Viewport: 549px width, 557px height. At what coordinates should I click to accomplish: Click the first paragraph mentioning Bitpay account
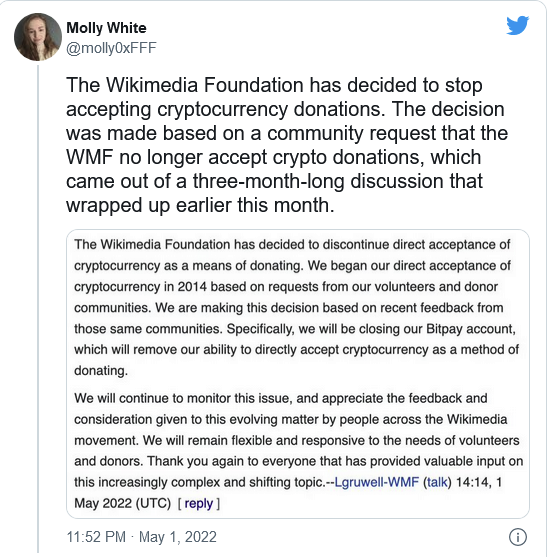tap(296, 307)
